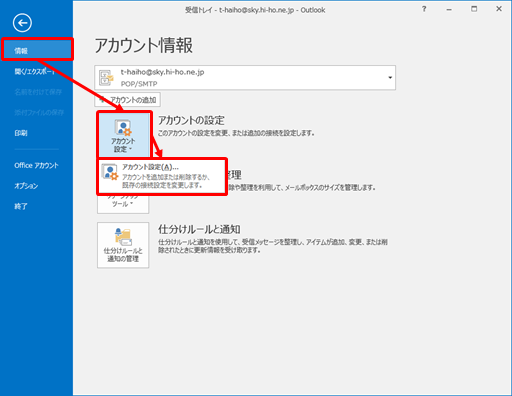
Task: Click the mail account icon in selector
Action: 106,78
